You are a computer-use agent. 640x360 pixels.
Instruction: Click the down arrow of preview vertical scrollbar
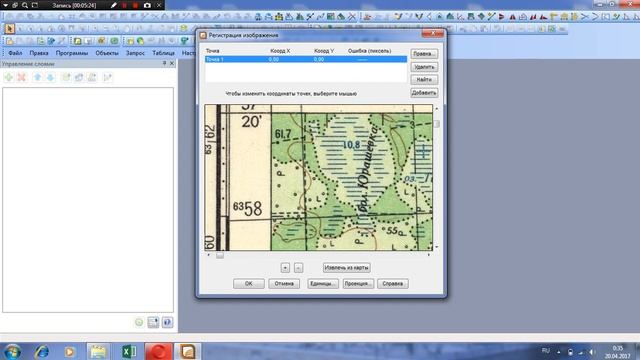pos(437,247)
